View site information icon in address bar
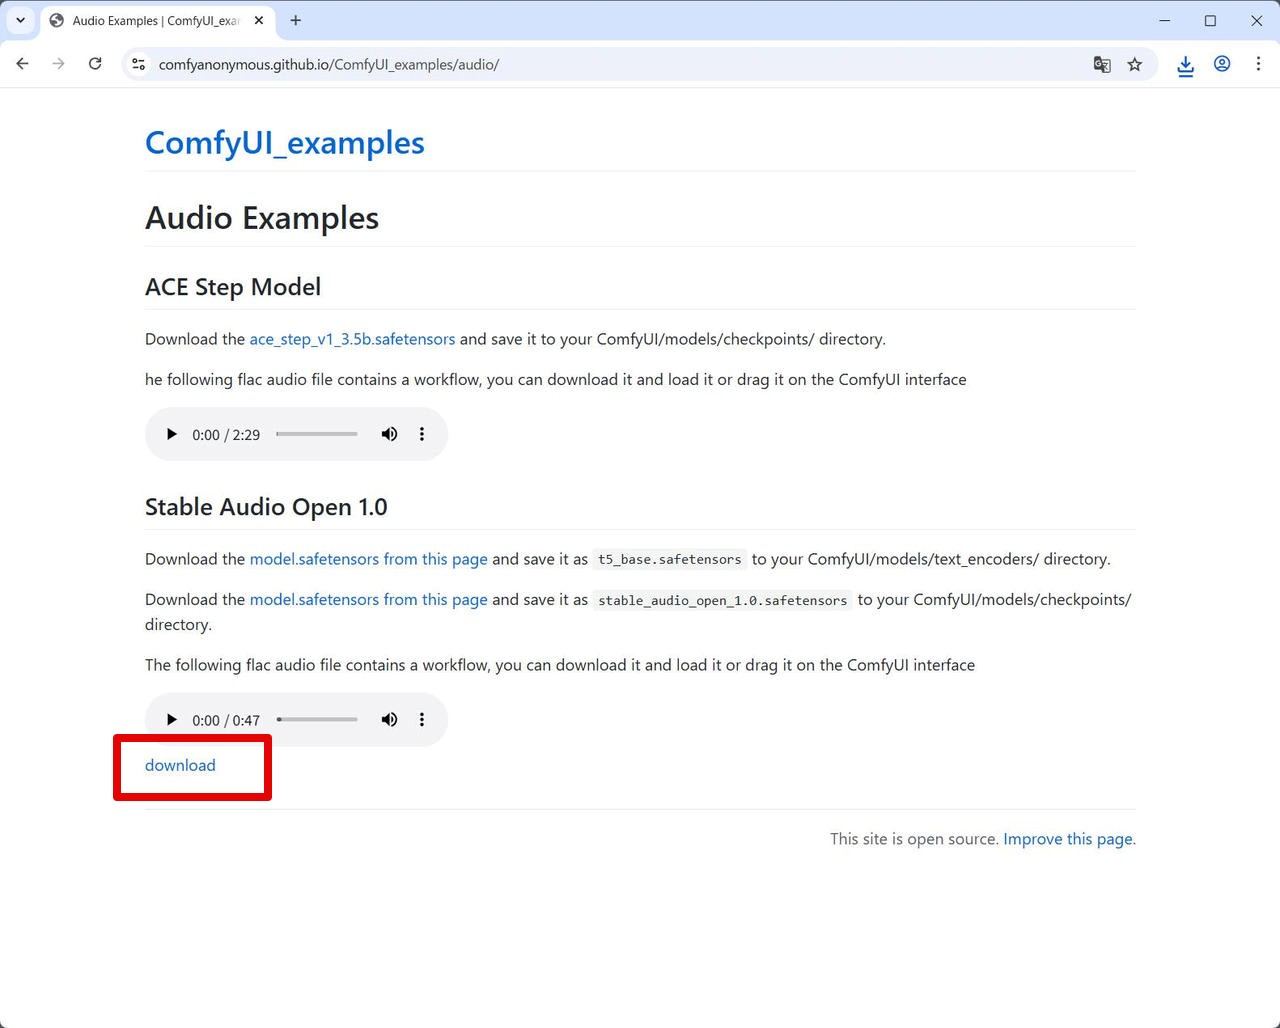The image size is (1280, 1028). [139, 64]
